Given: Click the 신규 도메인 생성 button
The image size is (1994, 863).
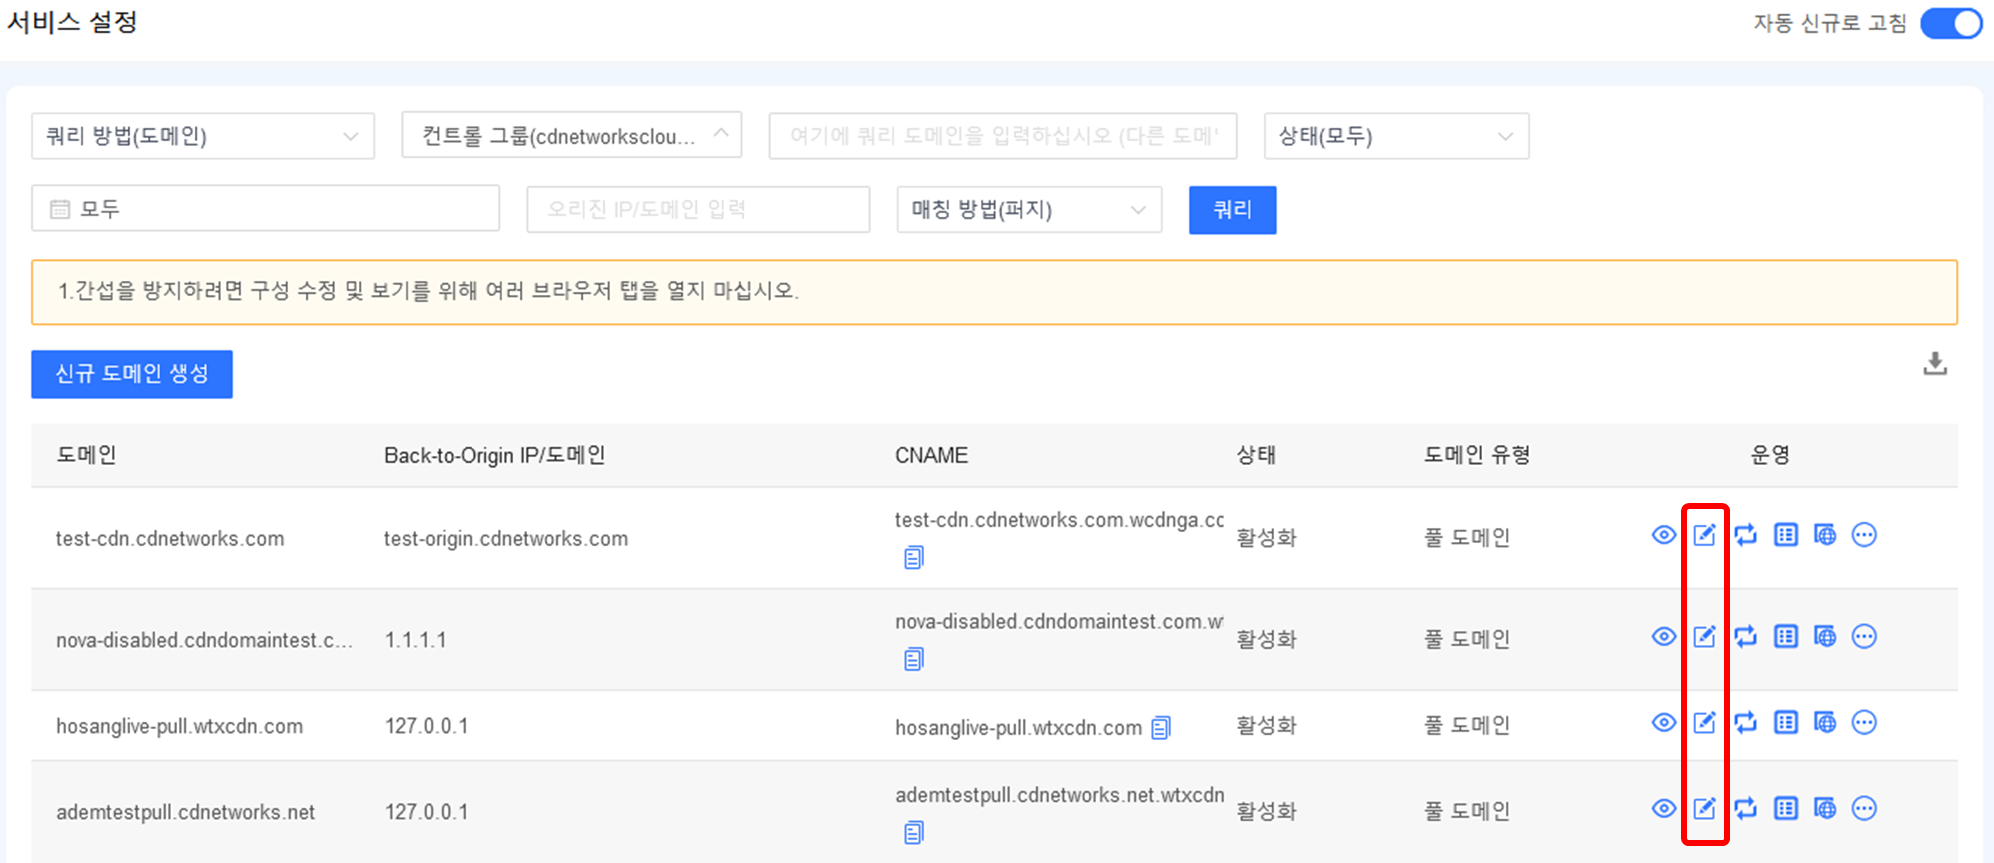Looking at the screenshot, I should [x=132, y=374].
